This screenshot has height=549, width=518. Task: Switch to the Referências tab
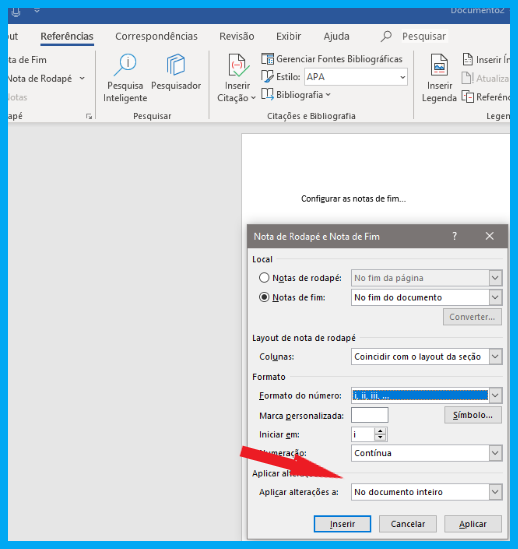pyautogui.click(x=67, y=36)
